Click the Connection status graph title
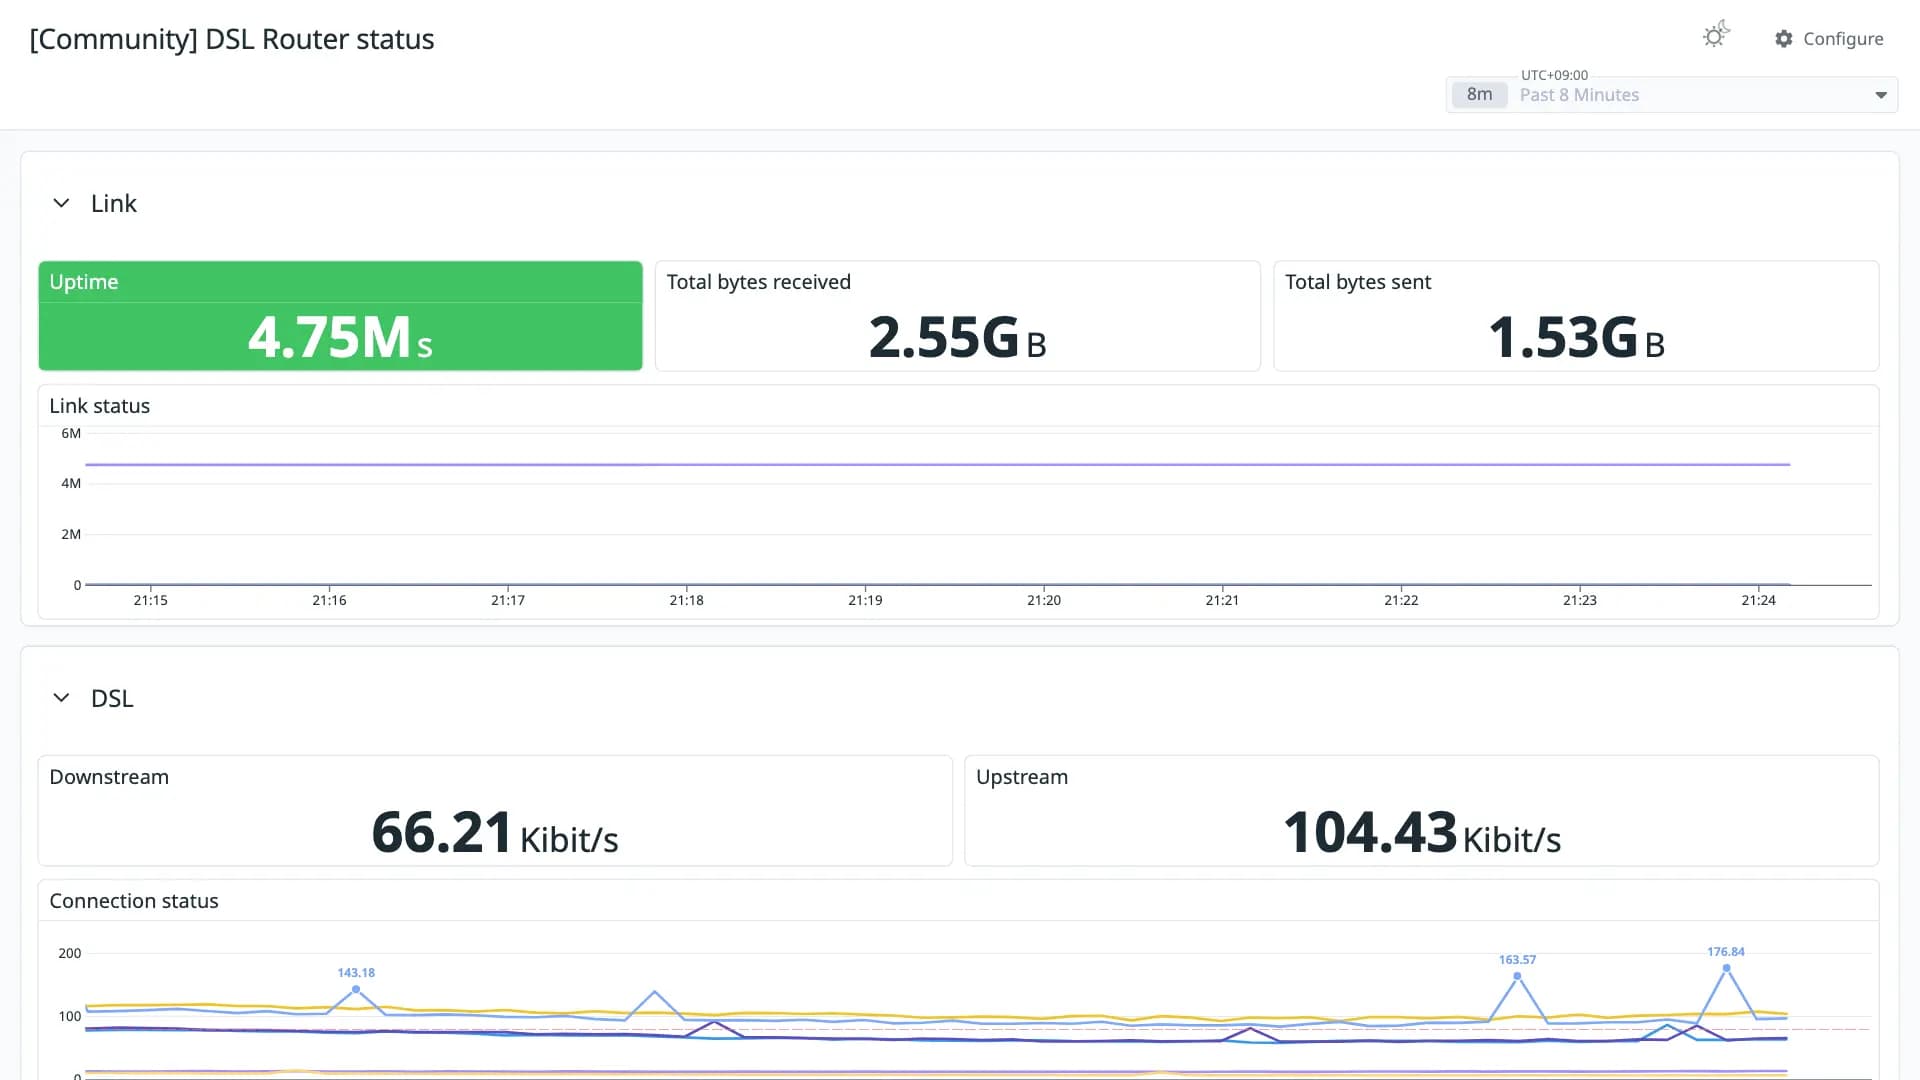This screenshot has height=1080, width=1920. 134,901
